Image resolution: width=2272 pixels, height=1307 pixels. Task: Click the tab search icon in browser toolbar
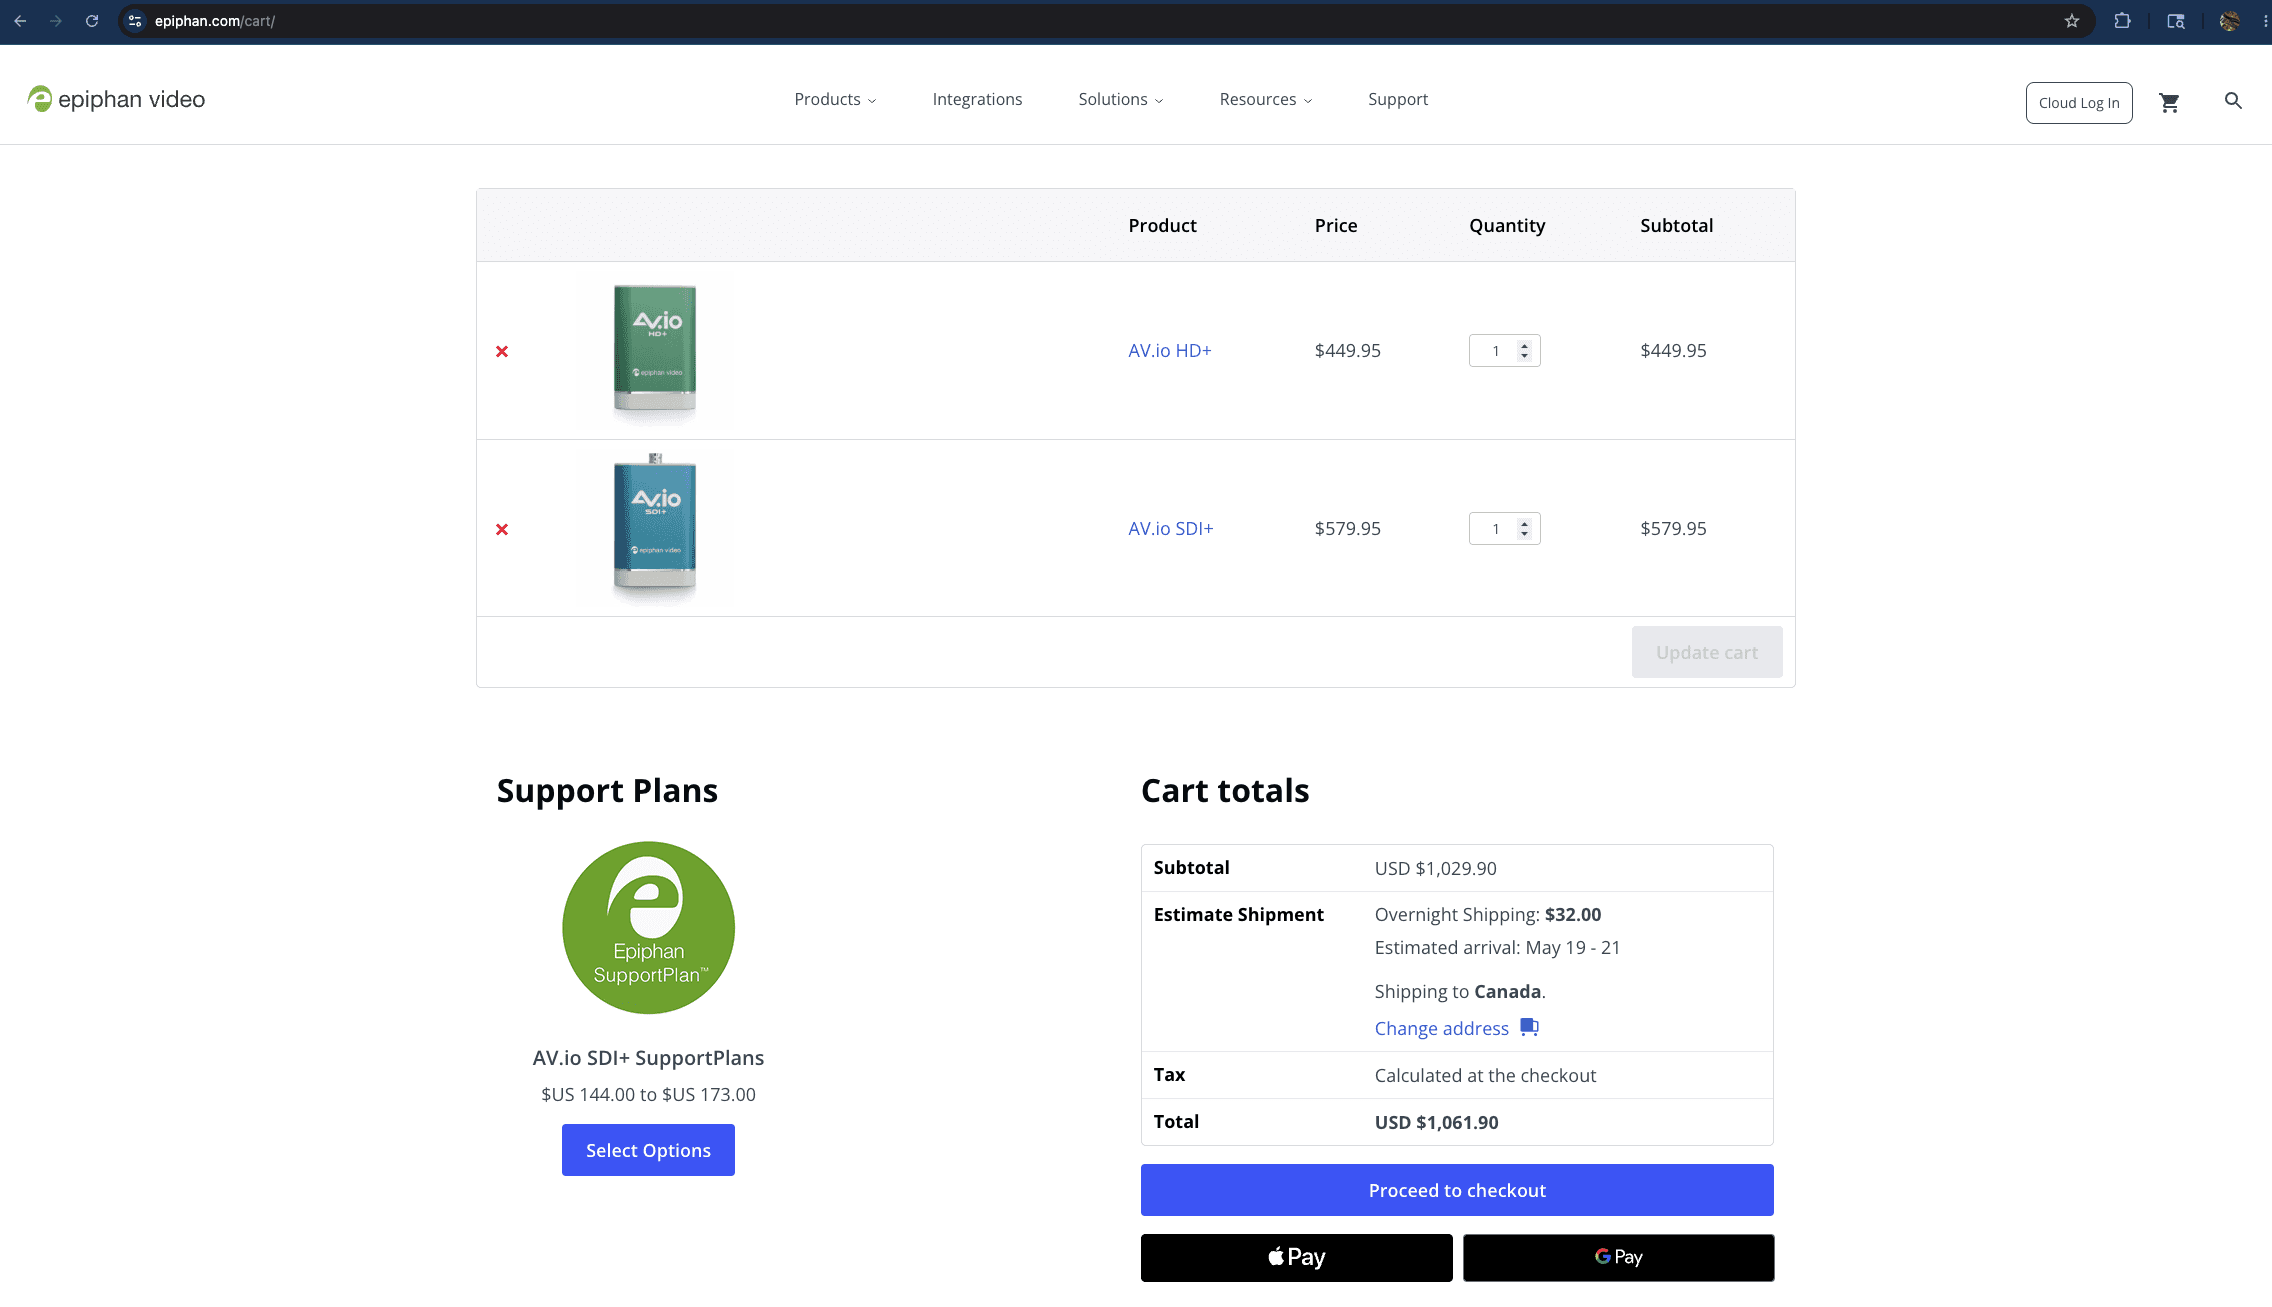(2176, 21)
